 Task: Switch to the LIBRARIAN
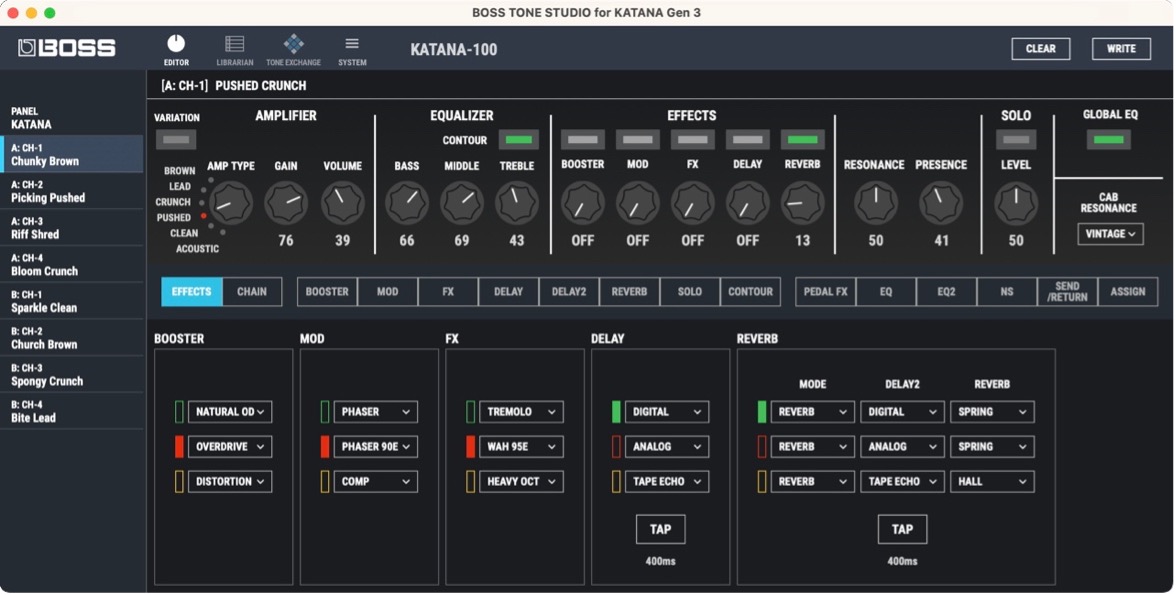tap(234, 48)
